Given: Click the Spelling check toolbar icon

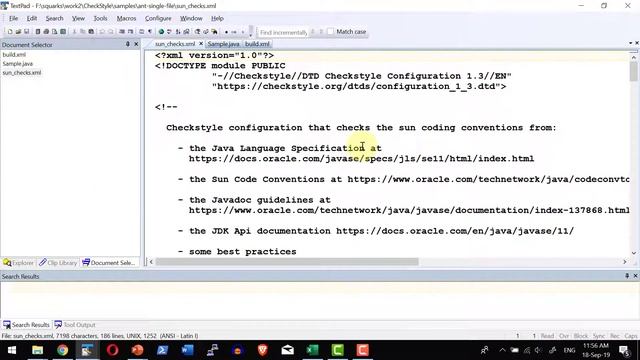Looking at the screenshot, I should click(x=169, y=31).
